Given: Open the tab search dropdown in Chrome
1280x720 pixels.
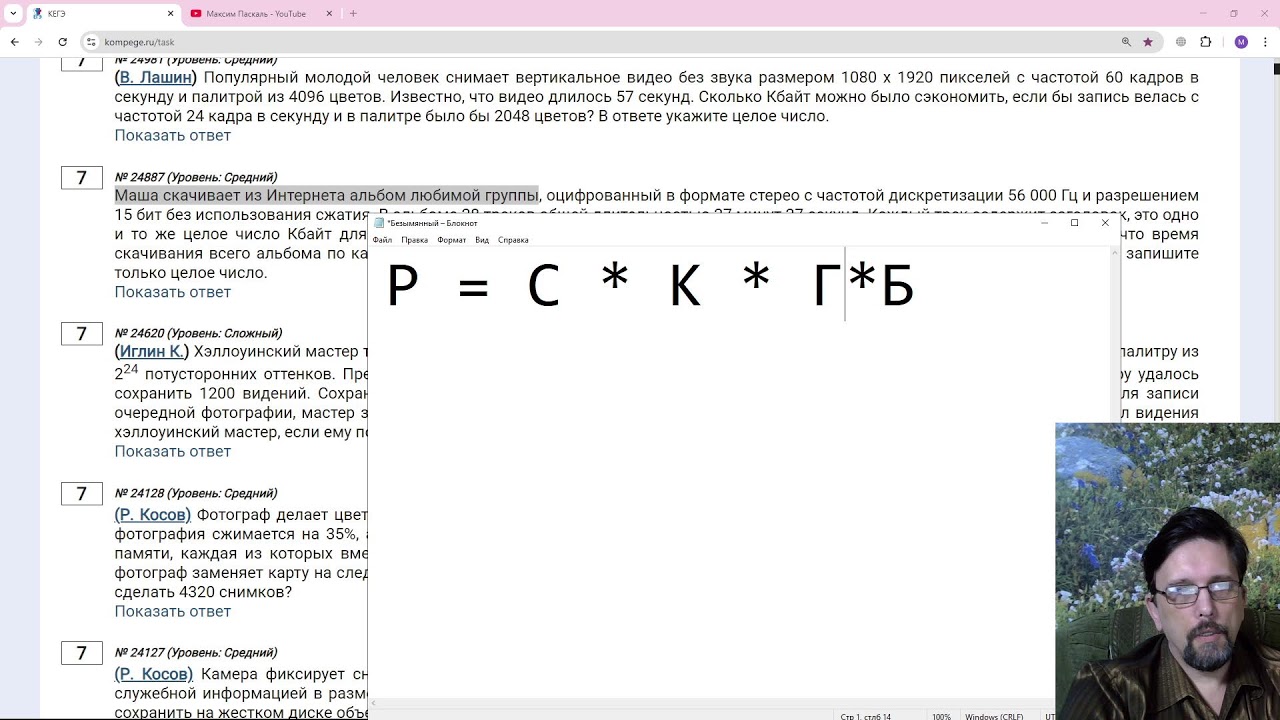Looking at the screenshot, I should [x=13, y=14].
